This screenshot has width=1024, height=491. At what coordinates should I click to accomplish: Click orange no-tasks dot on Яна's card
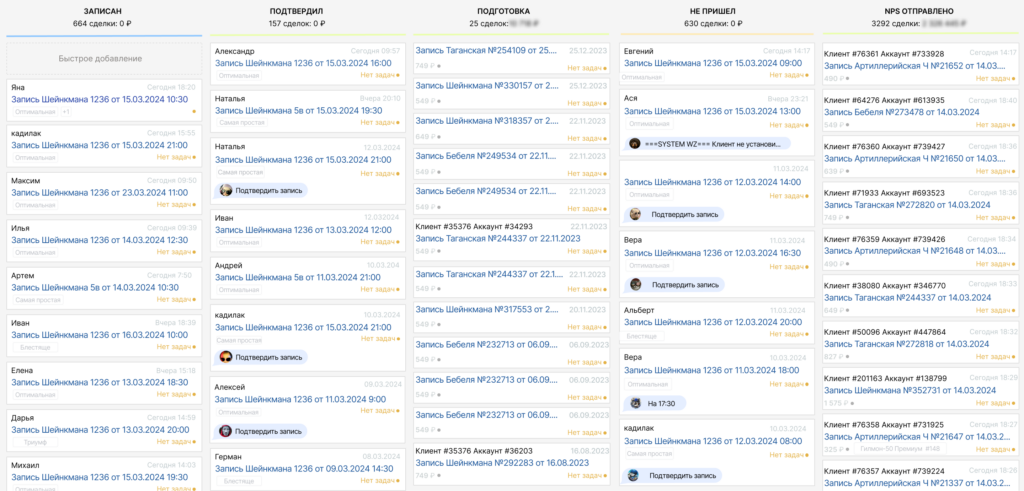coord(193,112)
